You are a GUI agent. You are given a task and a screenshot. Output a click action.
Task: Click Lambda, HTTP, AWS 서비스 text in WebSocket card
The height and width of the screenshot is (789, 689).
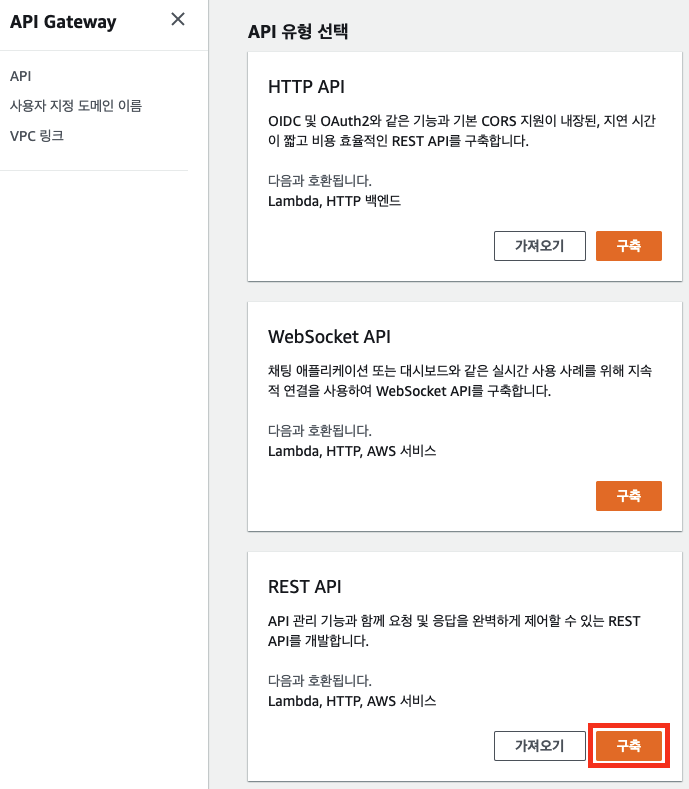(352, 451)
